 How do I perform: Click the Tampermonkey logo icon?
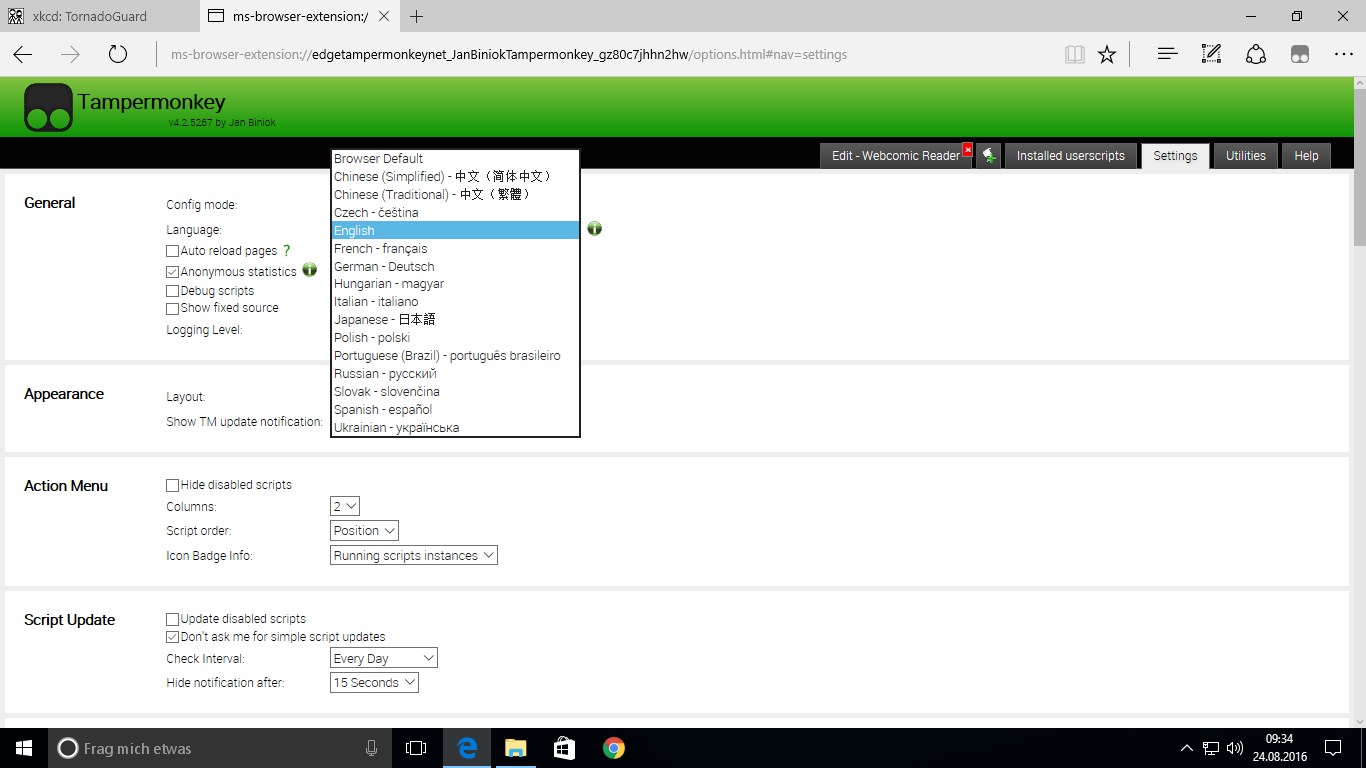click(49, 108)
